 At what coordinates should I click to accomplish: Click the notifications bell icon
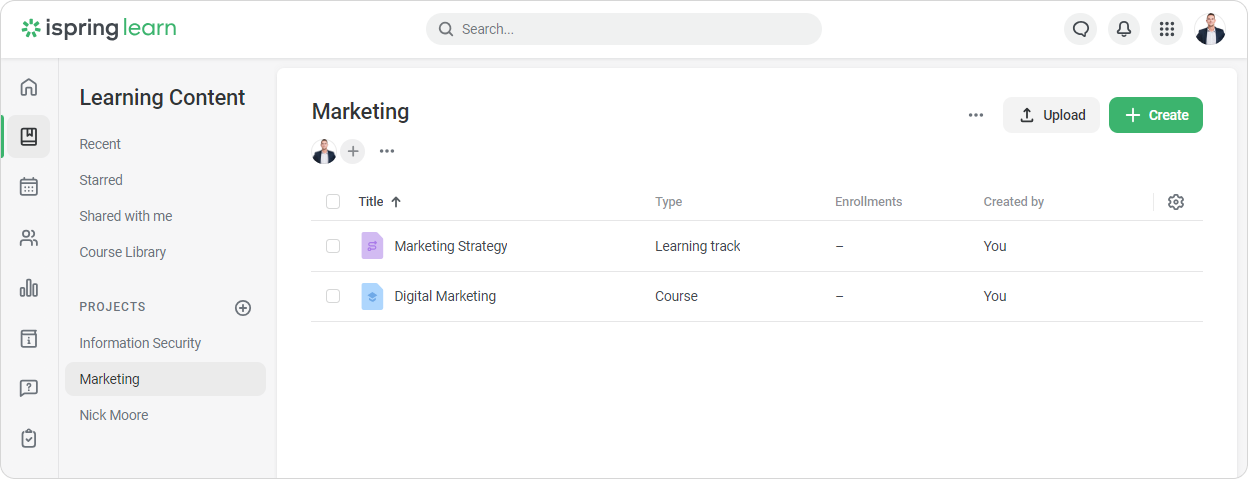click(1124, 29)
